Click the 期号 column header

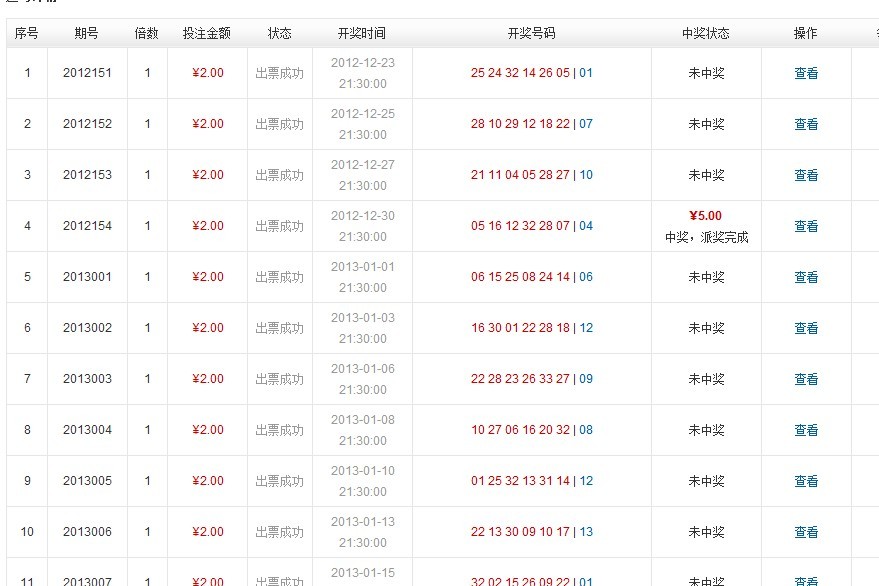(x=87, y=33)
